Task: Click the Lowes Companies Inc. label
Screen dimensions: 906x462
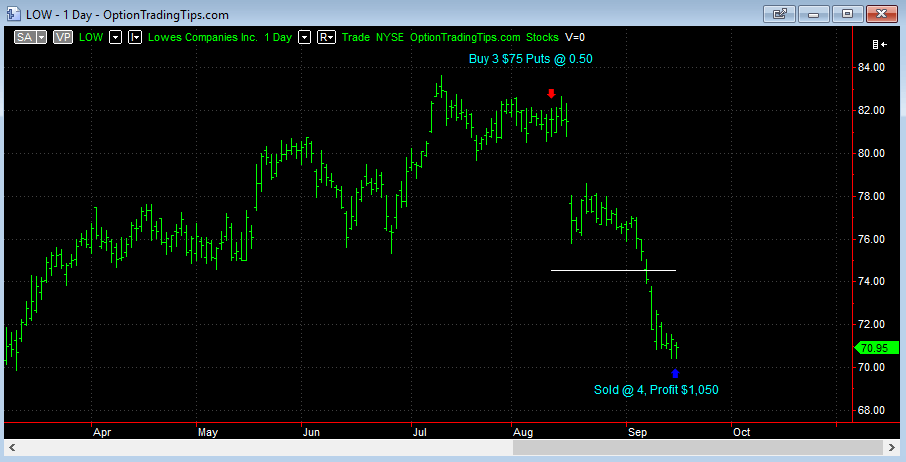Action: click(203, 38)
